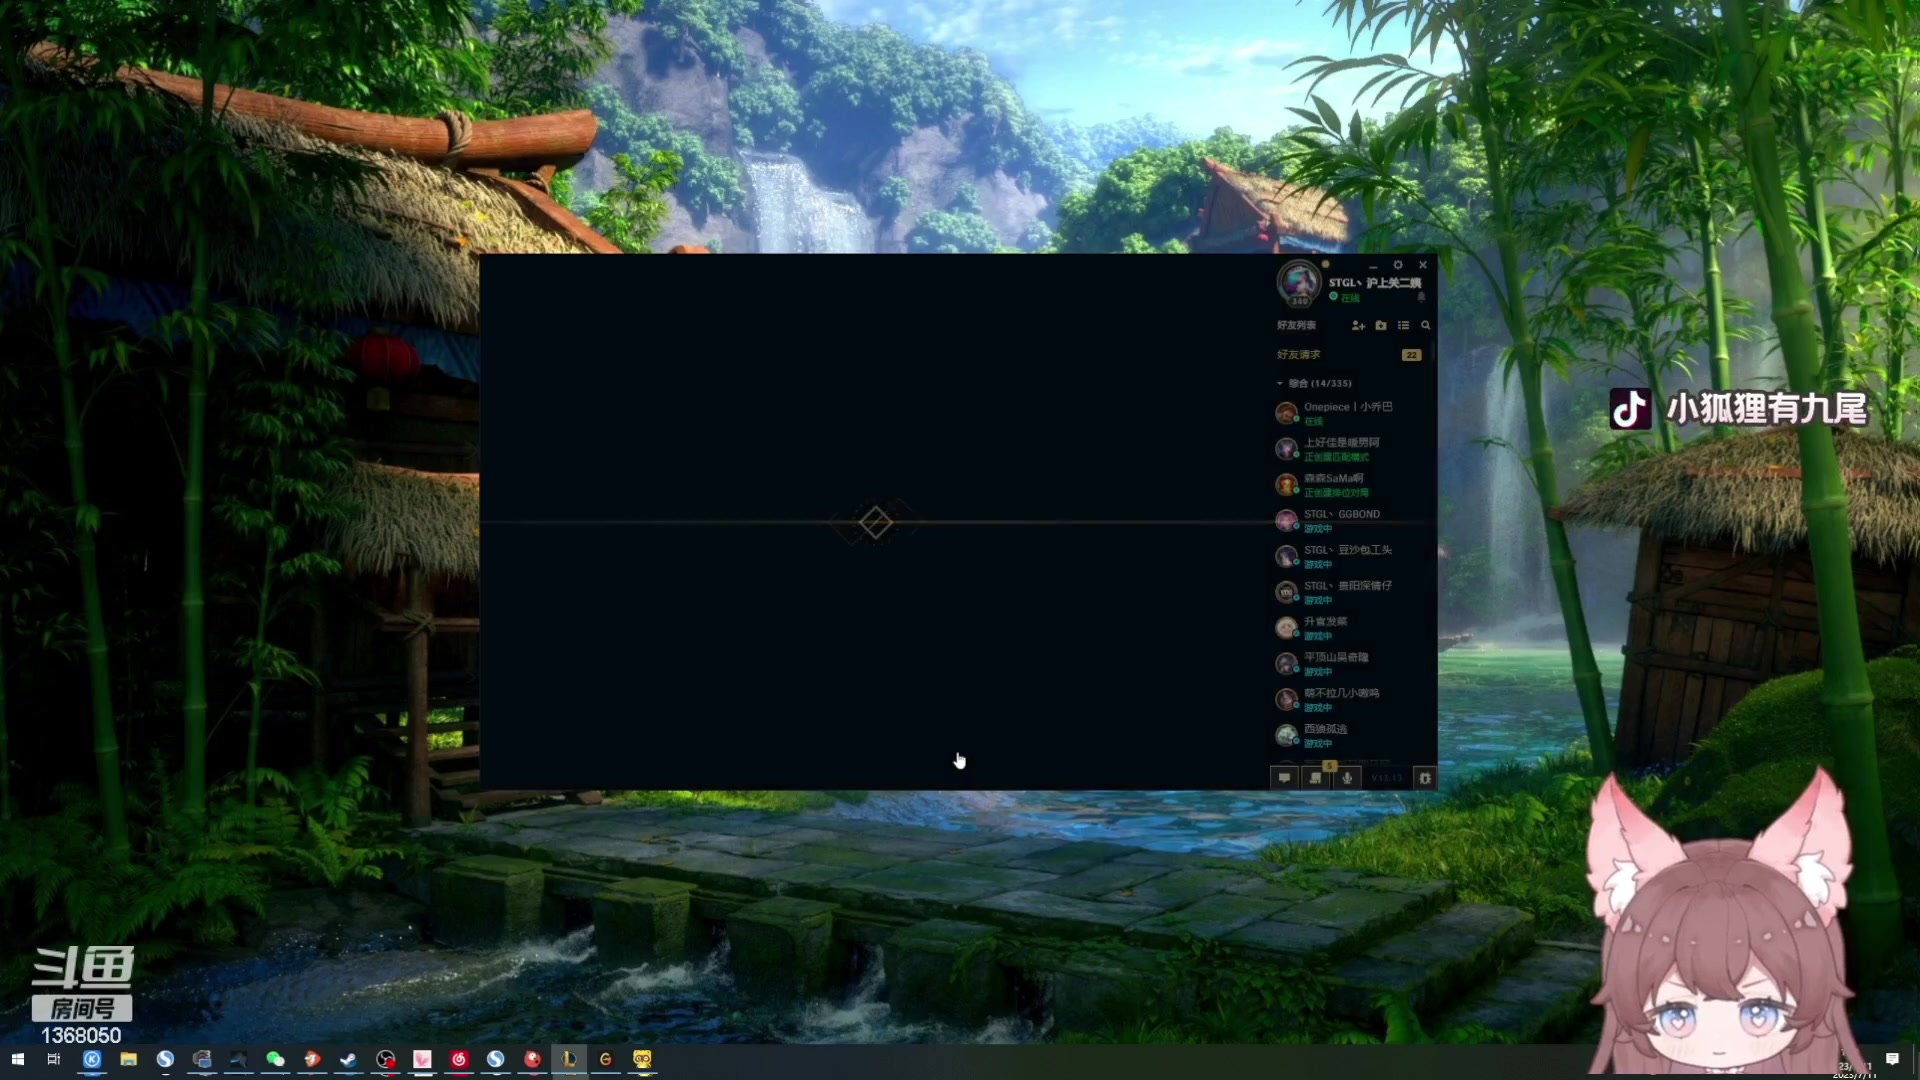The width and height of the screenshot is (1920, 1080).
Task: Select friend 平顶山吴奇隆
Action: [x=1352, y=664]
